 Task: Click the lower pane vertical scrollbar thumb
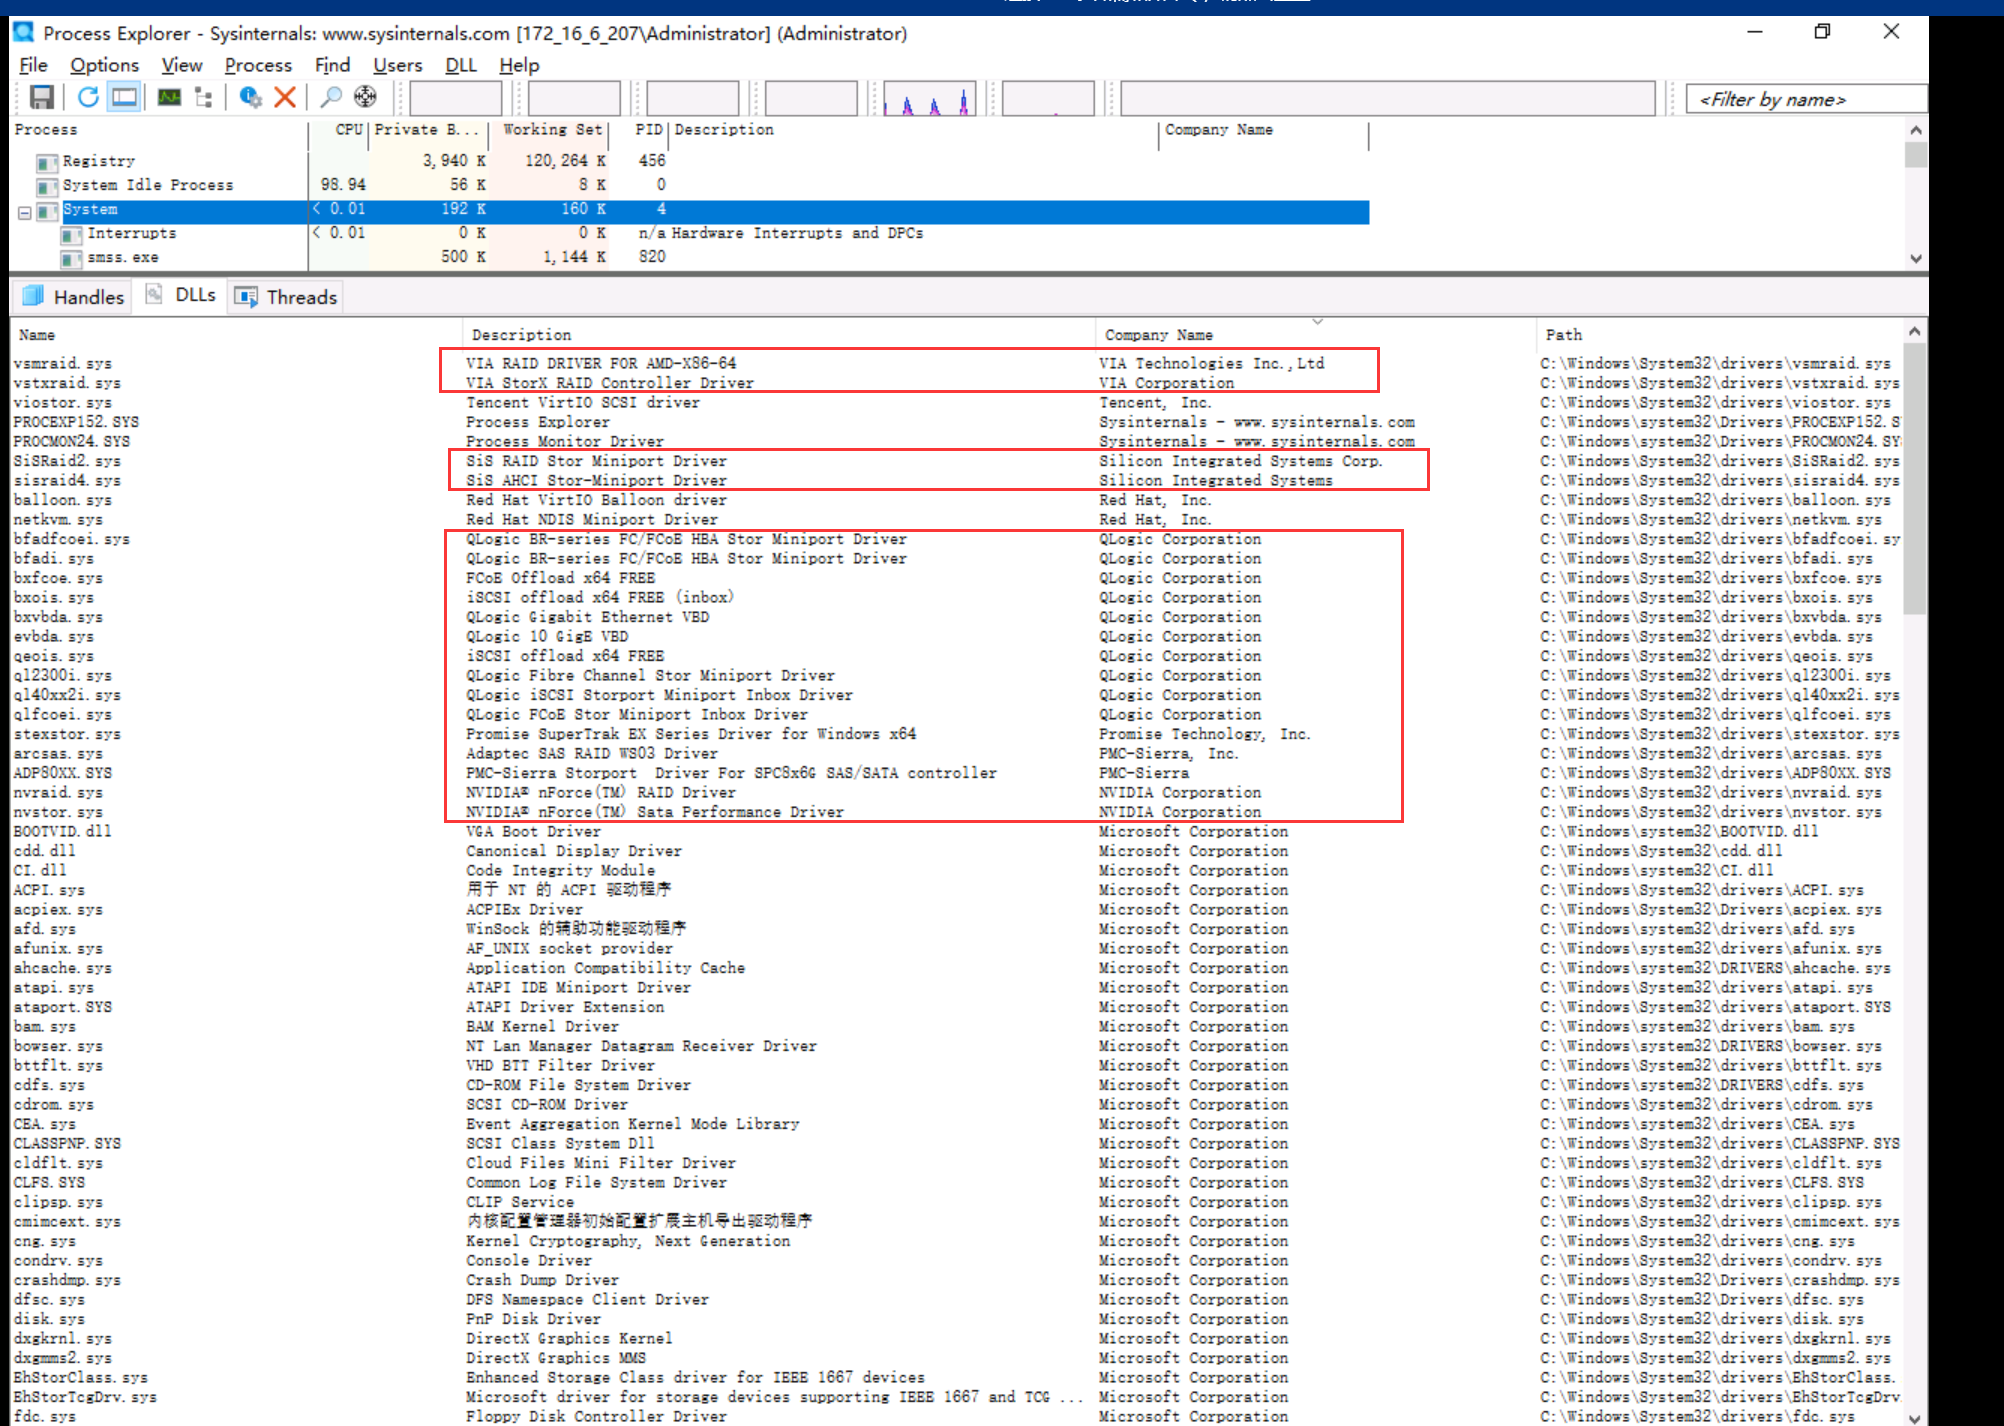point(1914,479)
